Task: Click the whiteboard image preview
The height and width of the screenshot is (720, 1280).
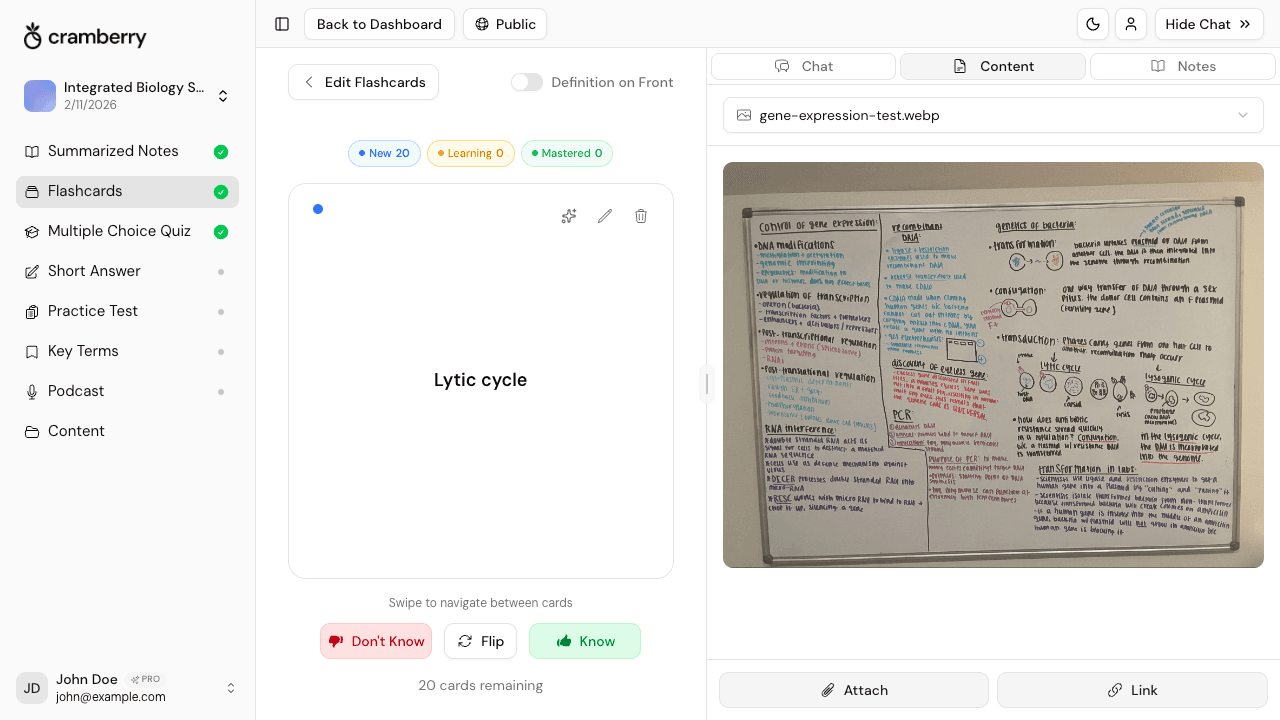Action: coord(993,365)
